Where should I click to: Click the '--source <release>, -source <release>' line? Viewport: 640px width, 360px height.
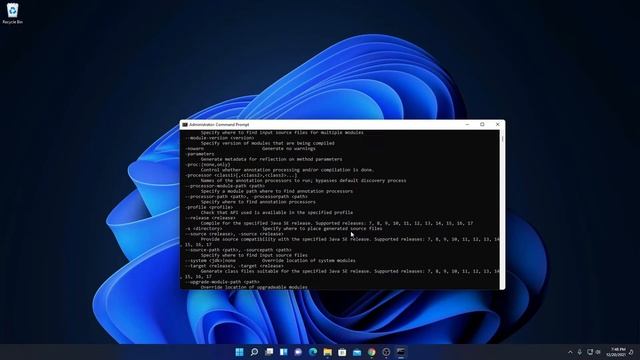pyautogui.click(x=234, y=234)
